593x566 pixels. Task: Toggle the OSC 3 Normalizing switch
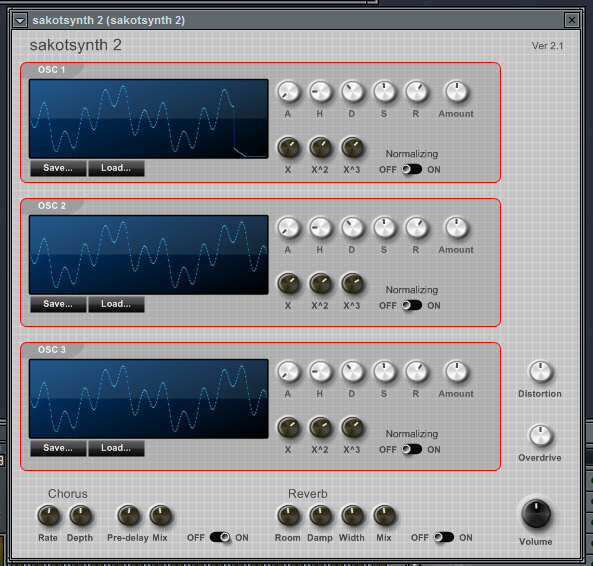pos(411,449)
